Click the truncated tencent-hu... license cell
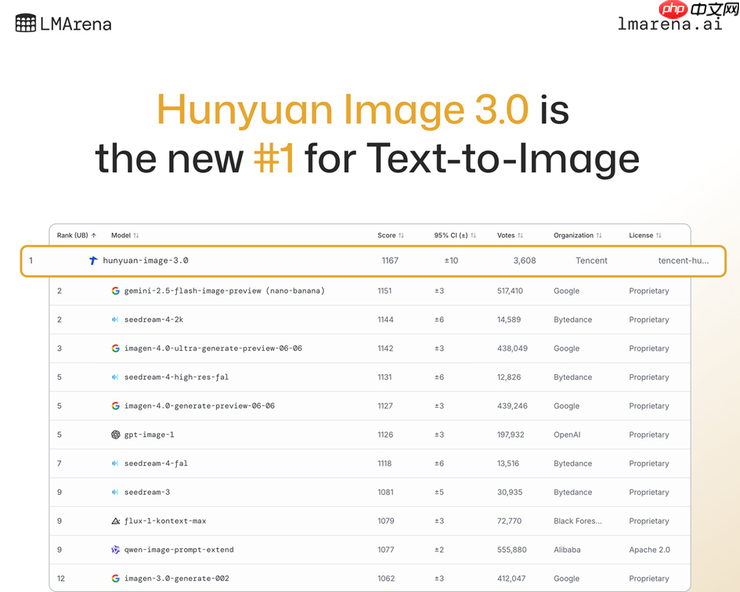Viewport: 740px width, 592px height. (x=683, y=260)
